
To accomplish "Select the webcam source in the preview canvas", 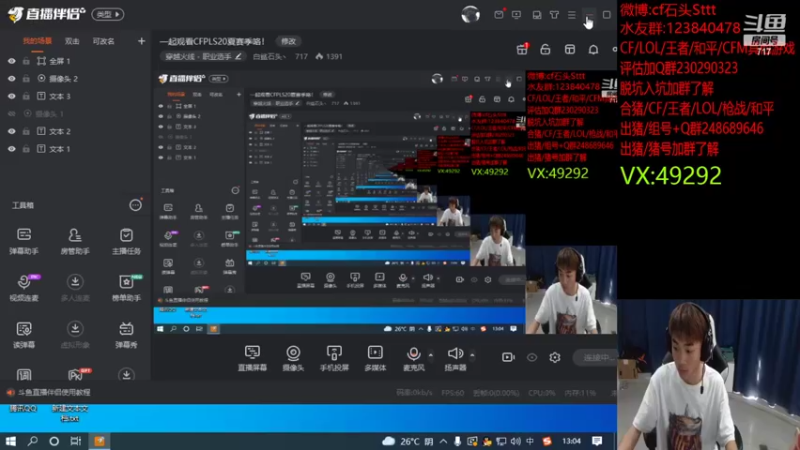I will point(571,290).
